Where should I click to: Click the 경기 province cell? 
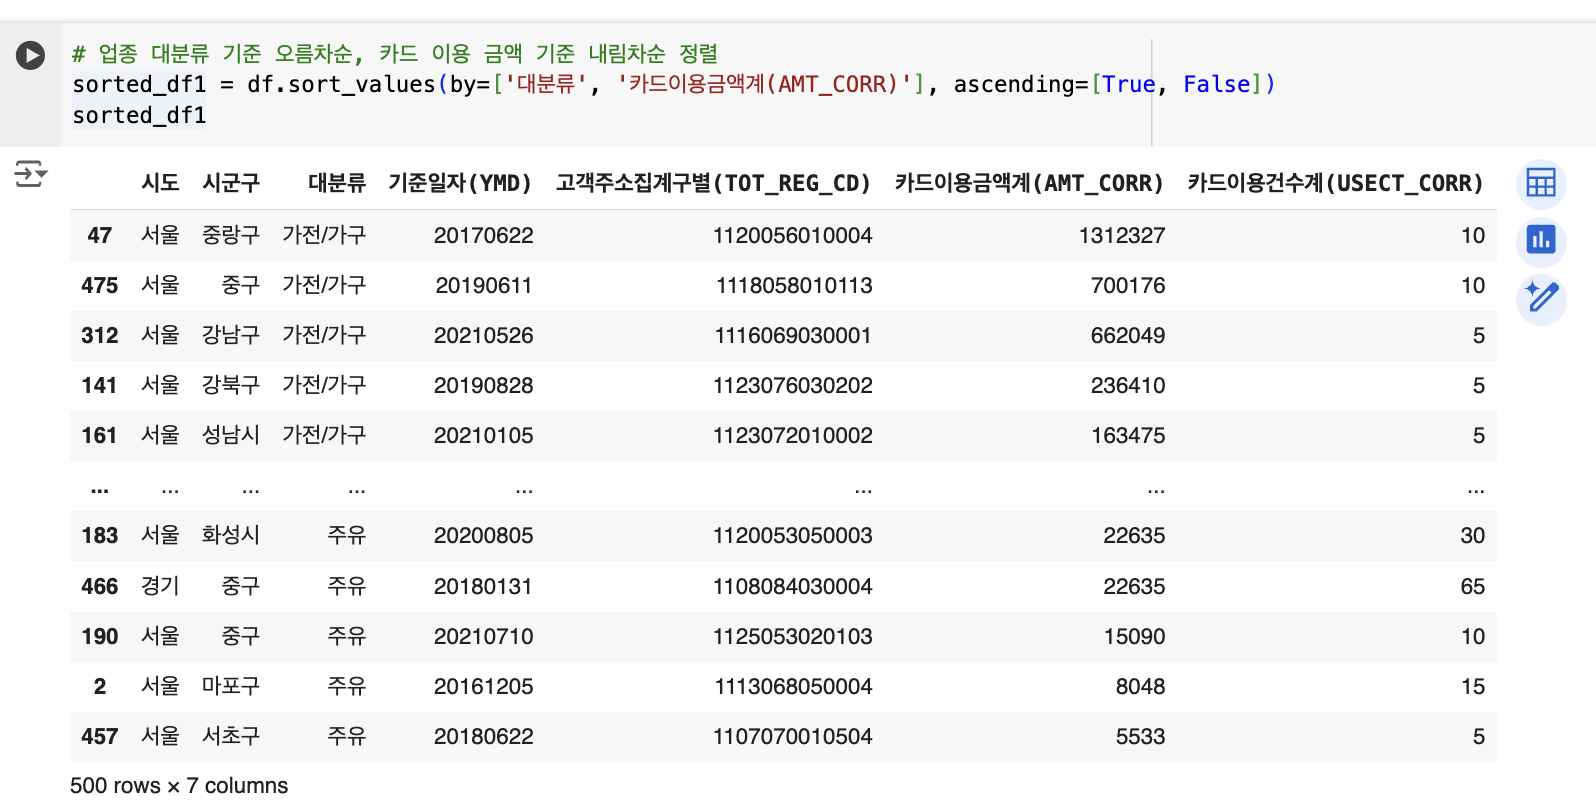(160, 587)
